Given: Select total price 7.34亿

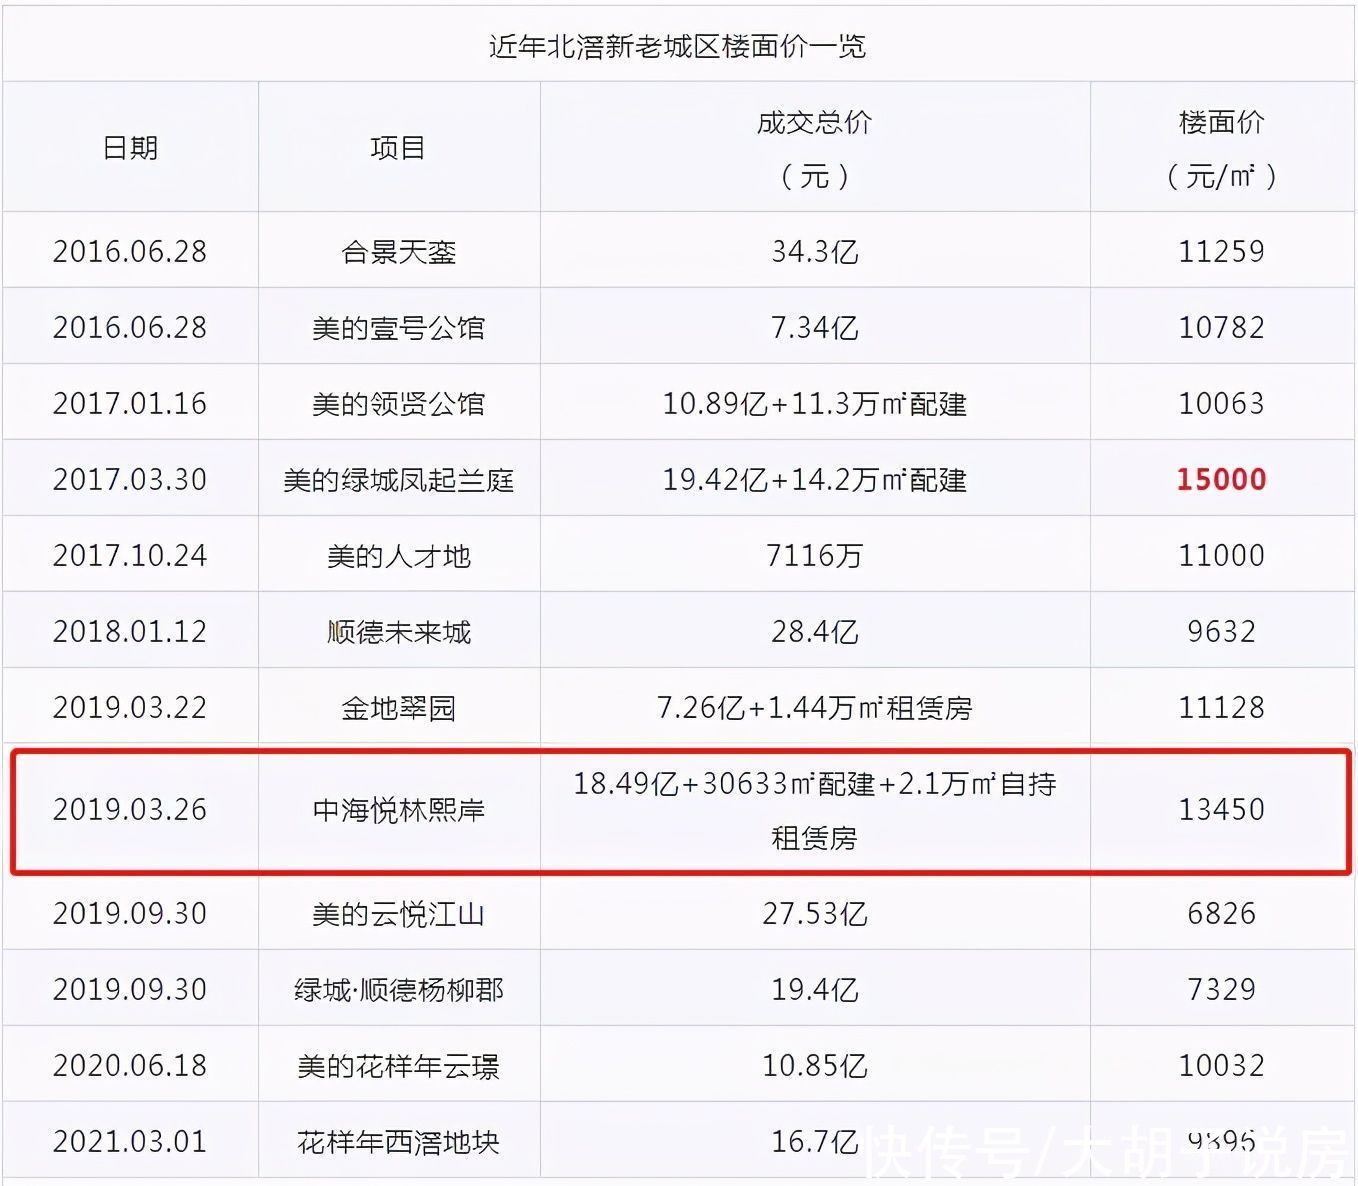Looking at the screenshot, I should (814, 328).
